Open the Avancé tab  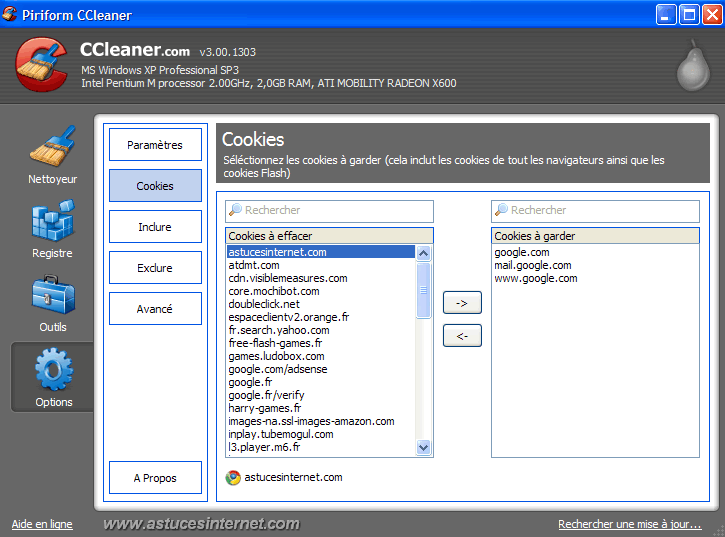pos(155,309)
